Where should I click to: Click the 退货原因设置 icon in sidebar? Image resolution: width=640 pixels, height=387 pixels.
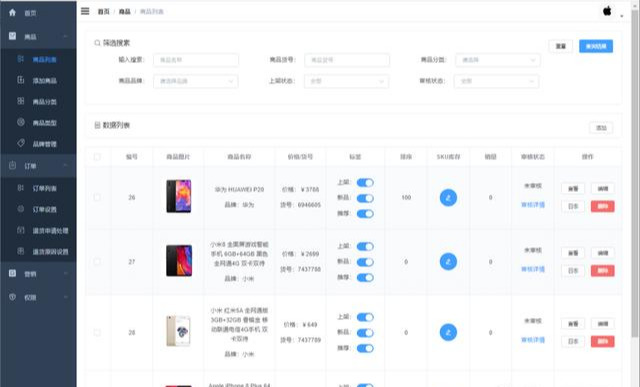click(x=20, y=251)
